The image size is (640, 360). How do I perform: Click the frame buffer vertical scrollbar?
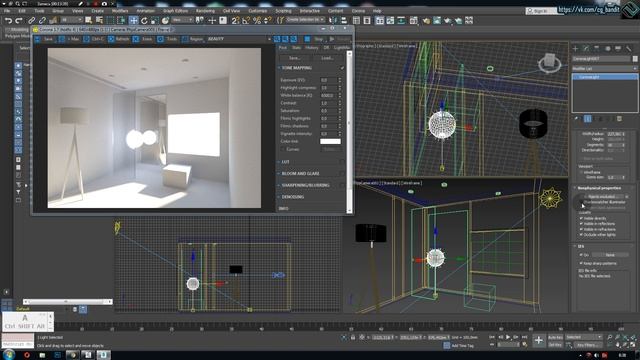point(349,131)
